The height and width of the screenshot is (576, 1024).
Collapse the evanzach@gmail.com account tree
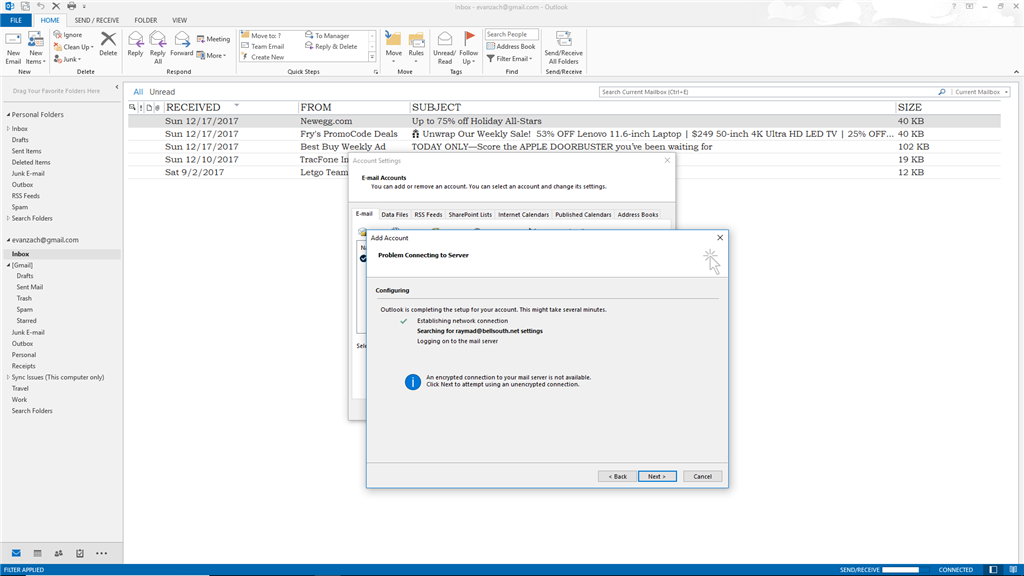pos(8,240)
